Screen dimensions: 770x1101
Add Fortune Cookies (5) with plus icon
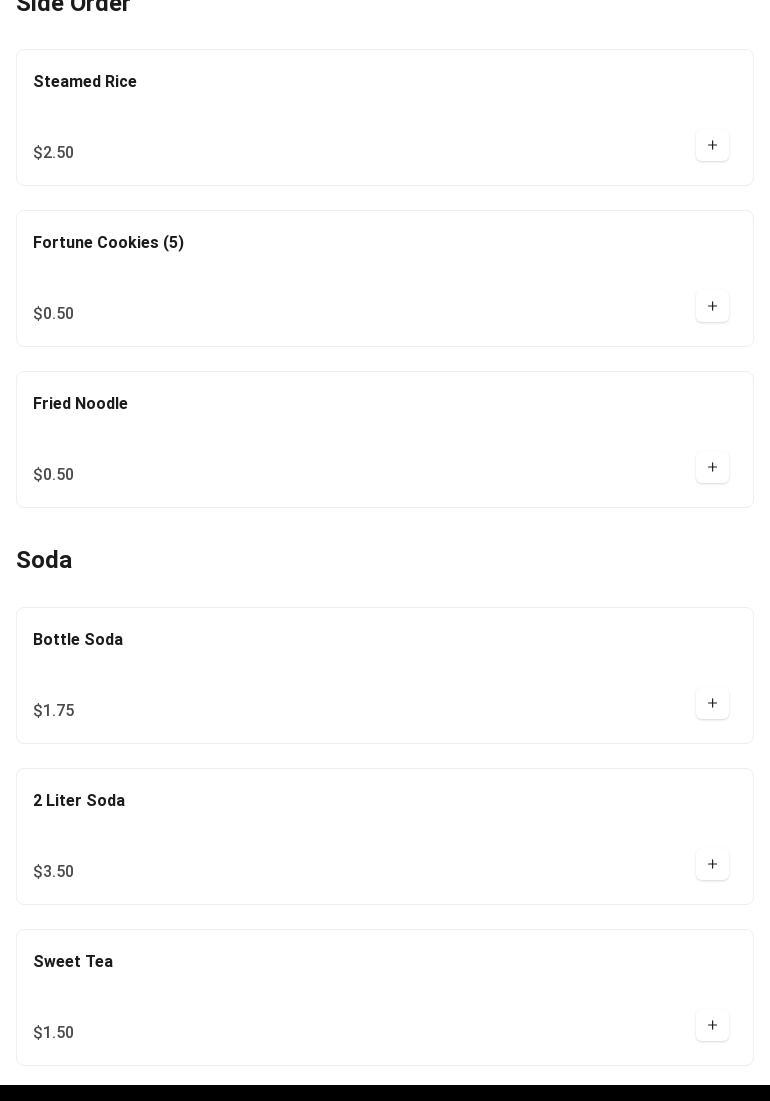pos(712,307)
